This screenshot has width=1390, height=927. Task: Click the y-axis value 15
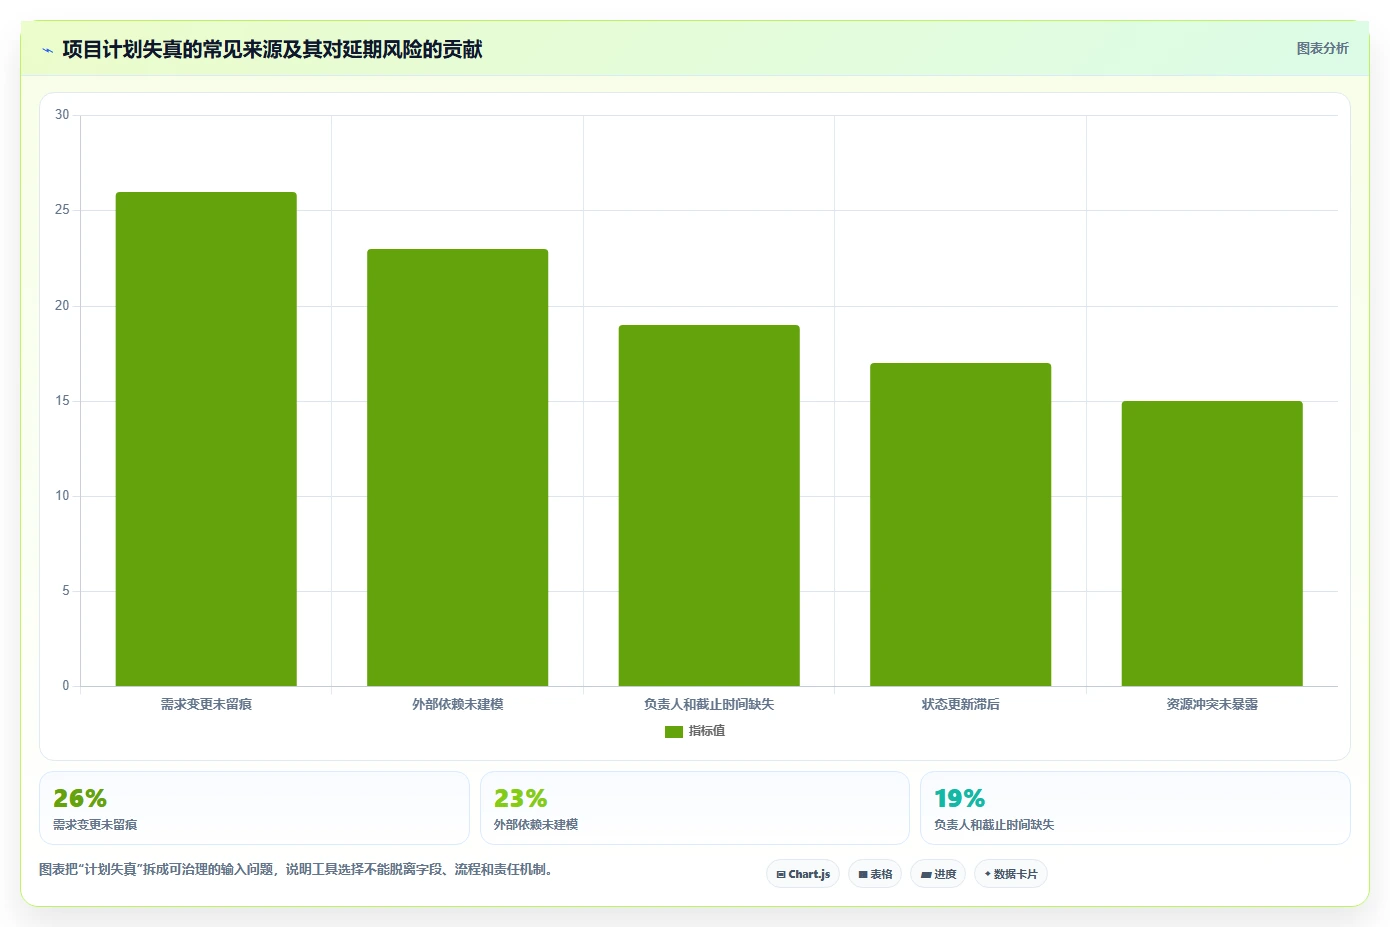coord(62,401)
